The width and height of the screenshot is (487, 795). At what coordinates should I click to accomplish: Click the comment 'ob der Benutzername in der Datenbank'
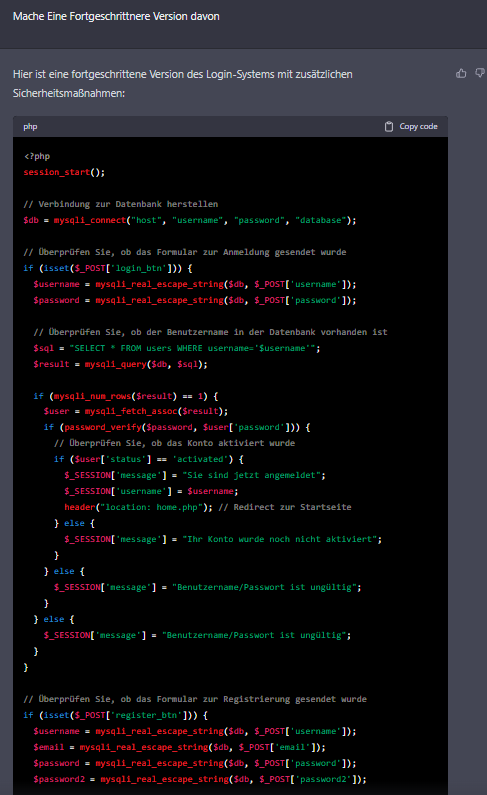210,332
